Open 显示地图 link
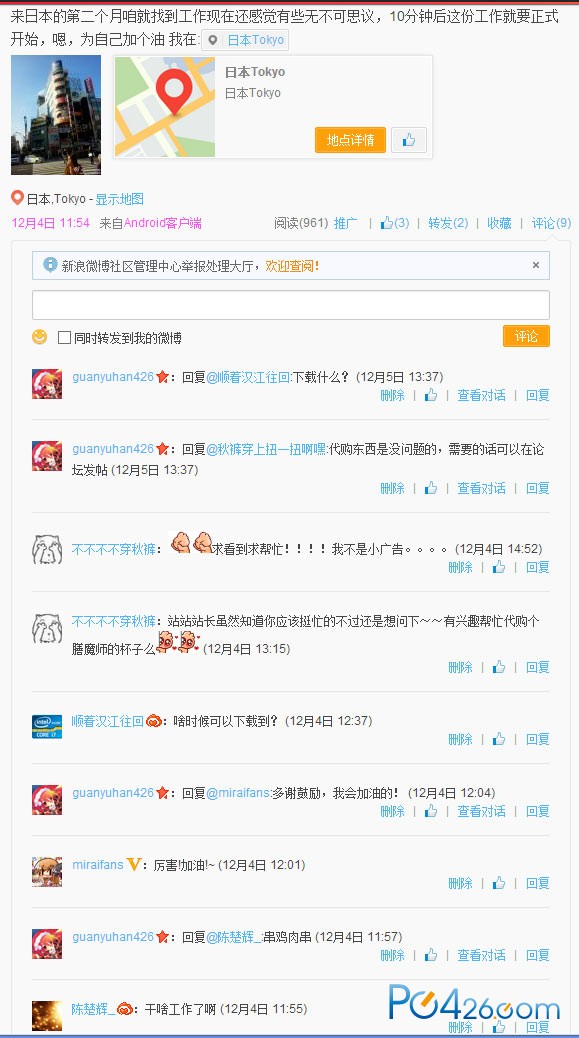579x1038 pixels. pyautogui.click(x=120, y=199)
